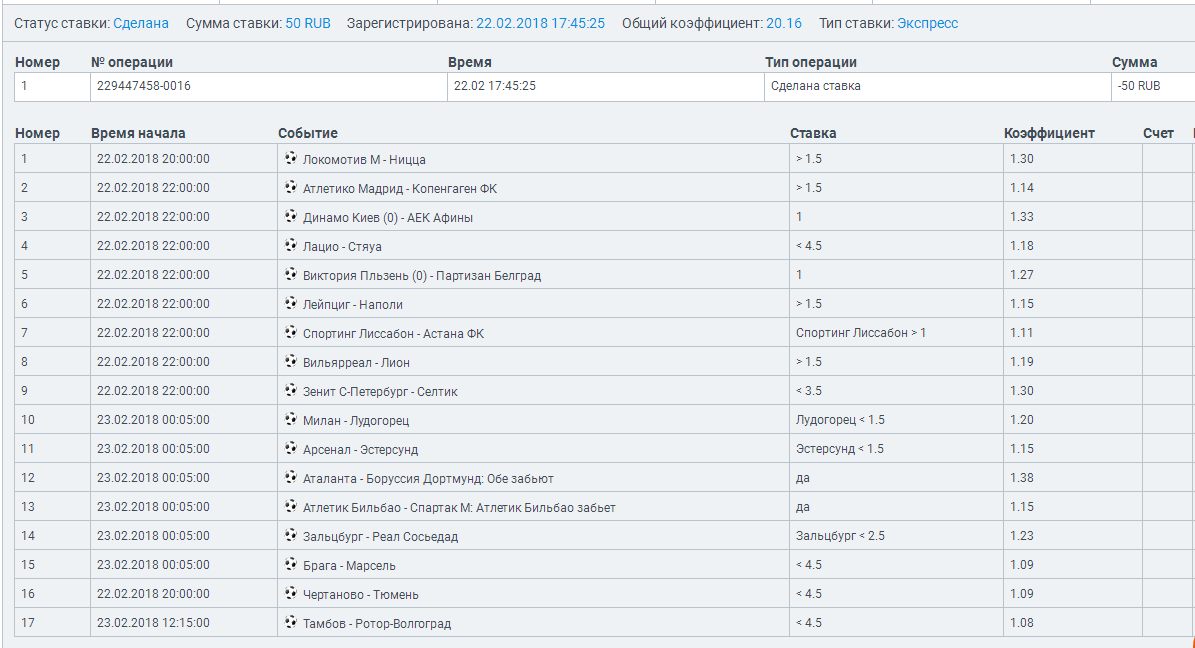
Task: Click soccer ball icon for Лацио - Стяуа
Action: click(x=290, y=245)
